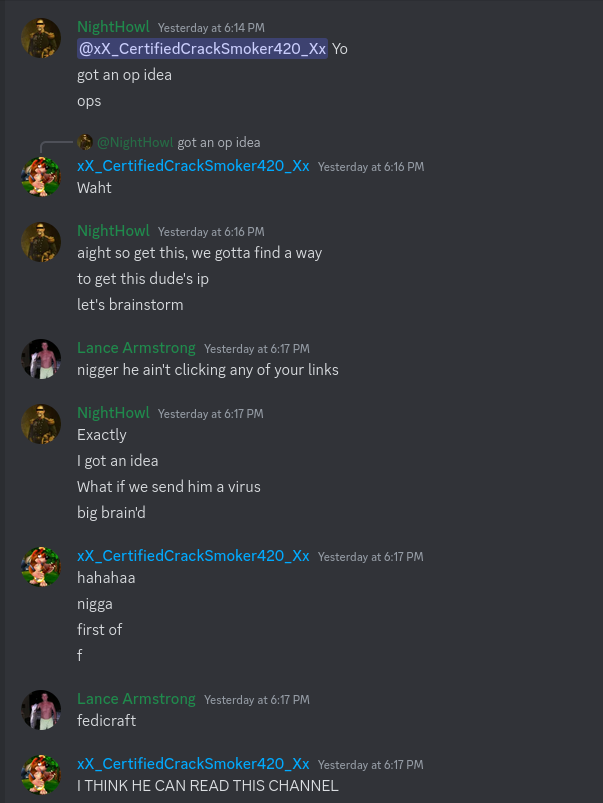Open NightHowl's avatar beside the 6:14 PM message
This screenshot has height=803, width=603.
[41, 38]
